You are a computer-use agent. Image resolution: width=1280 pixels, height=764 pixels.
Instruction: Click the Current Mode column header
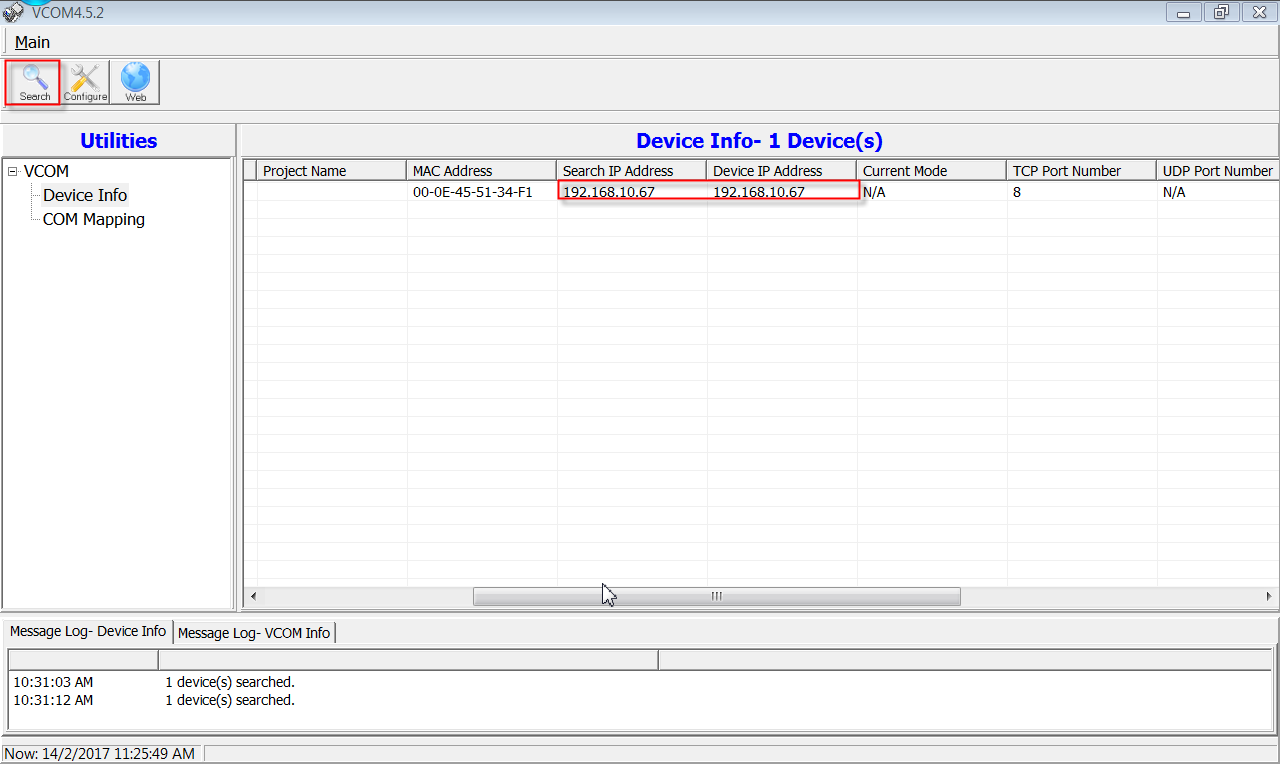tap(930, 171)
